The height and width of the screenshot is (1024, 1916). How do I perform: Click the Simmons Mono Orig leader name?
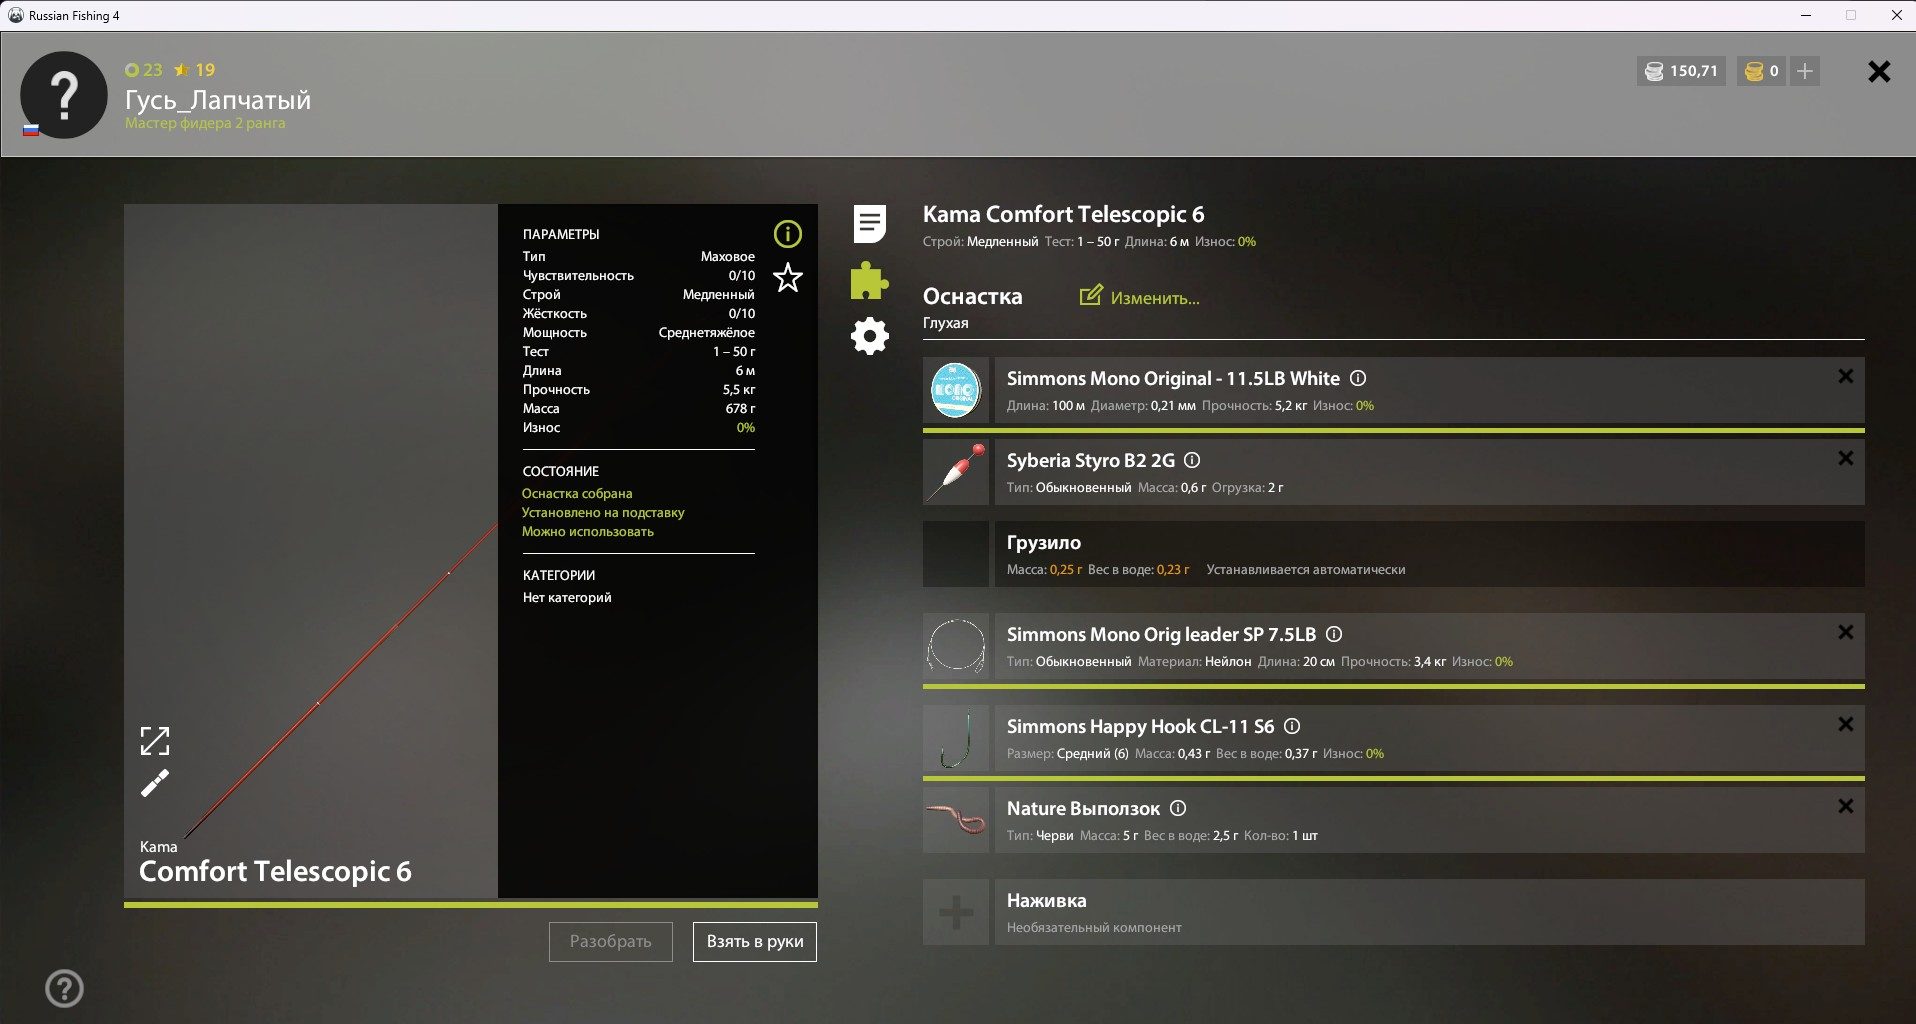1162,634
